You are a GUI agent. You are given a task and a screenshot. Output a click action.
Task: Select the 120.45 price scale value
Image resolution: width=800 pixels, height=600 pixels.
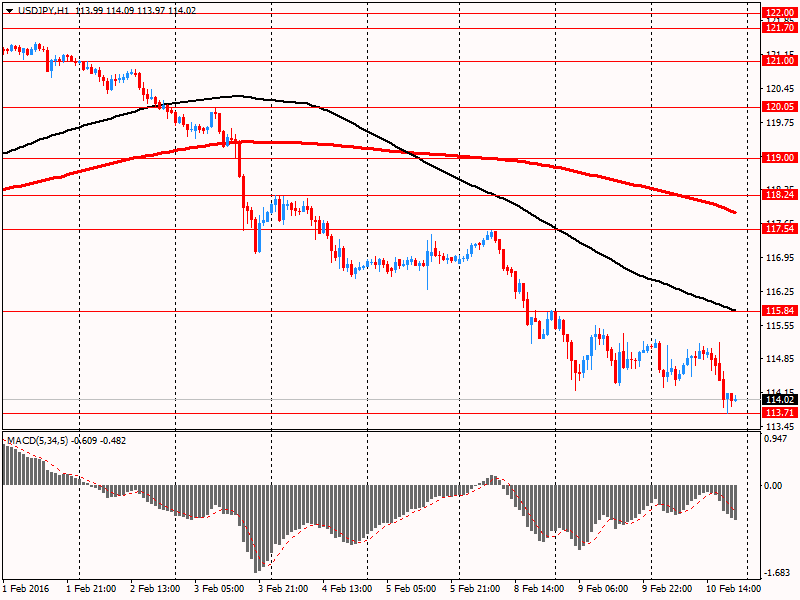780,89
